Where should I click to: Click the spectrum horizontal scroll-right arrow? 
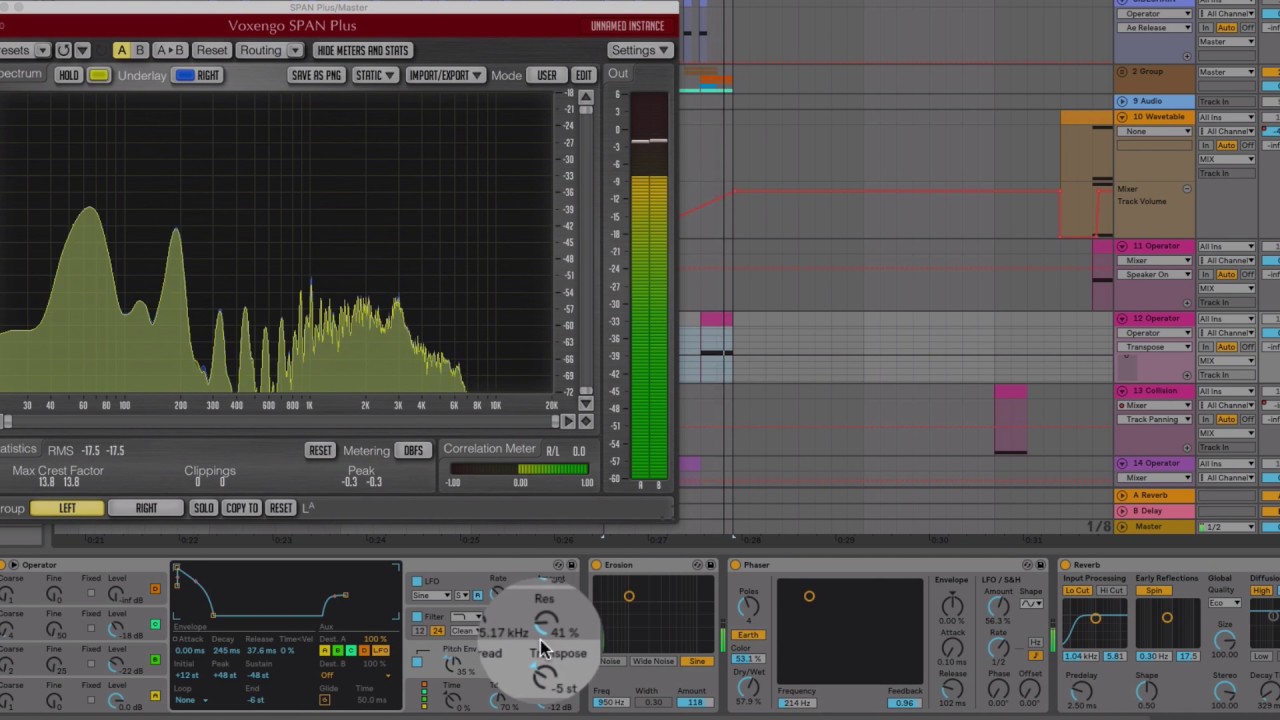567,422
